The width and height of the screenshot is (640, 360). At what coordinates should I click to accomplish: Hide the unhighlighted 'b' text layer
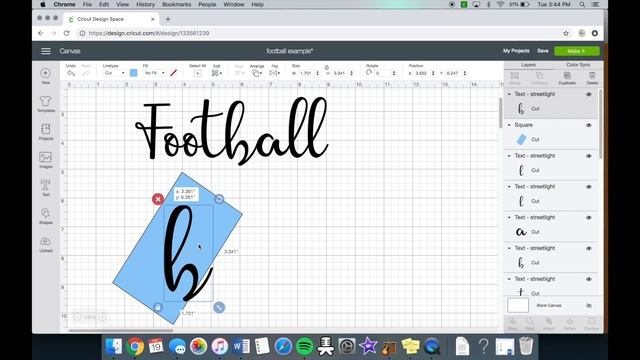(x=589, y=248)
